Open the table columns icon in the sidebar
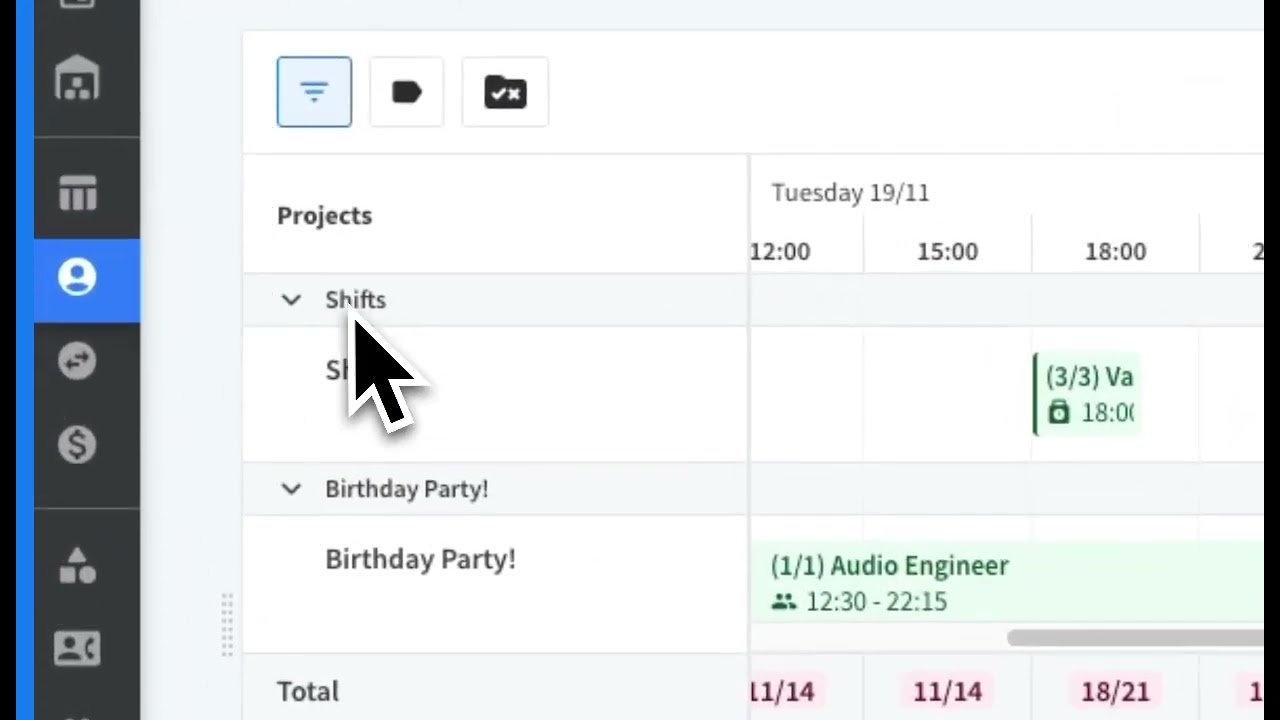This screenshot has width=1280, height=720. click(77, 192)
